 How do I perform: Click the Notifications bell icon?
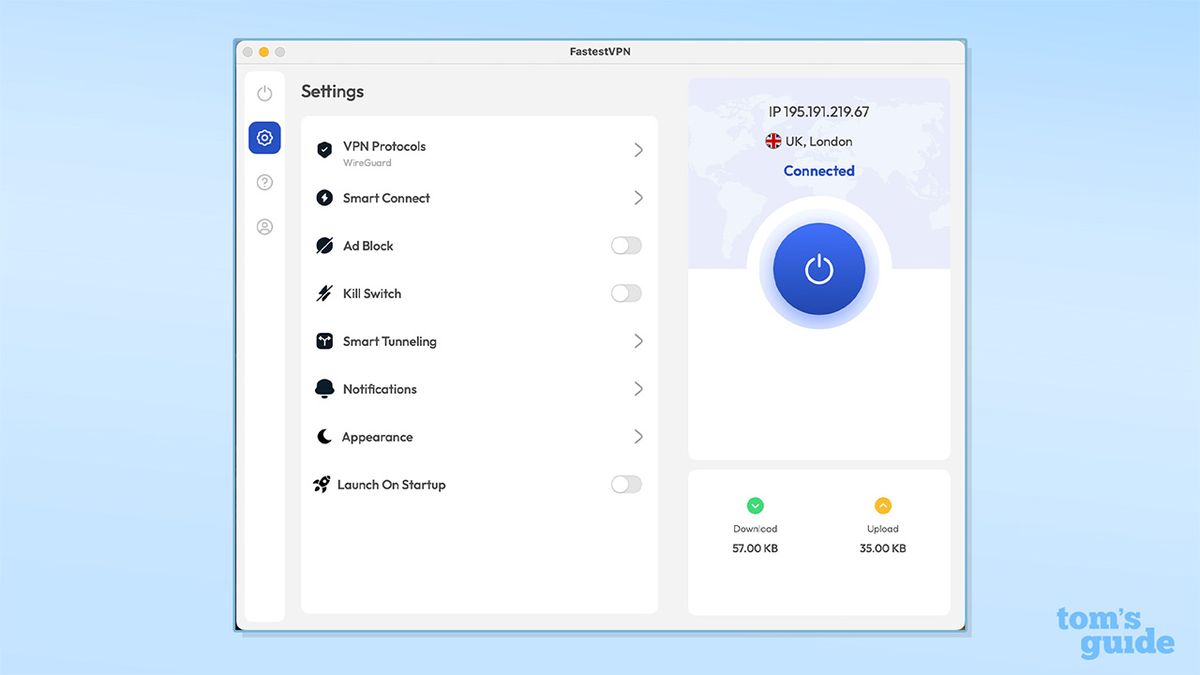[324, 389]
